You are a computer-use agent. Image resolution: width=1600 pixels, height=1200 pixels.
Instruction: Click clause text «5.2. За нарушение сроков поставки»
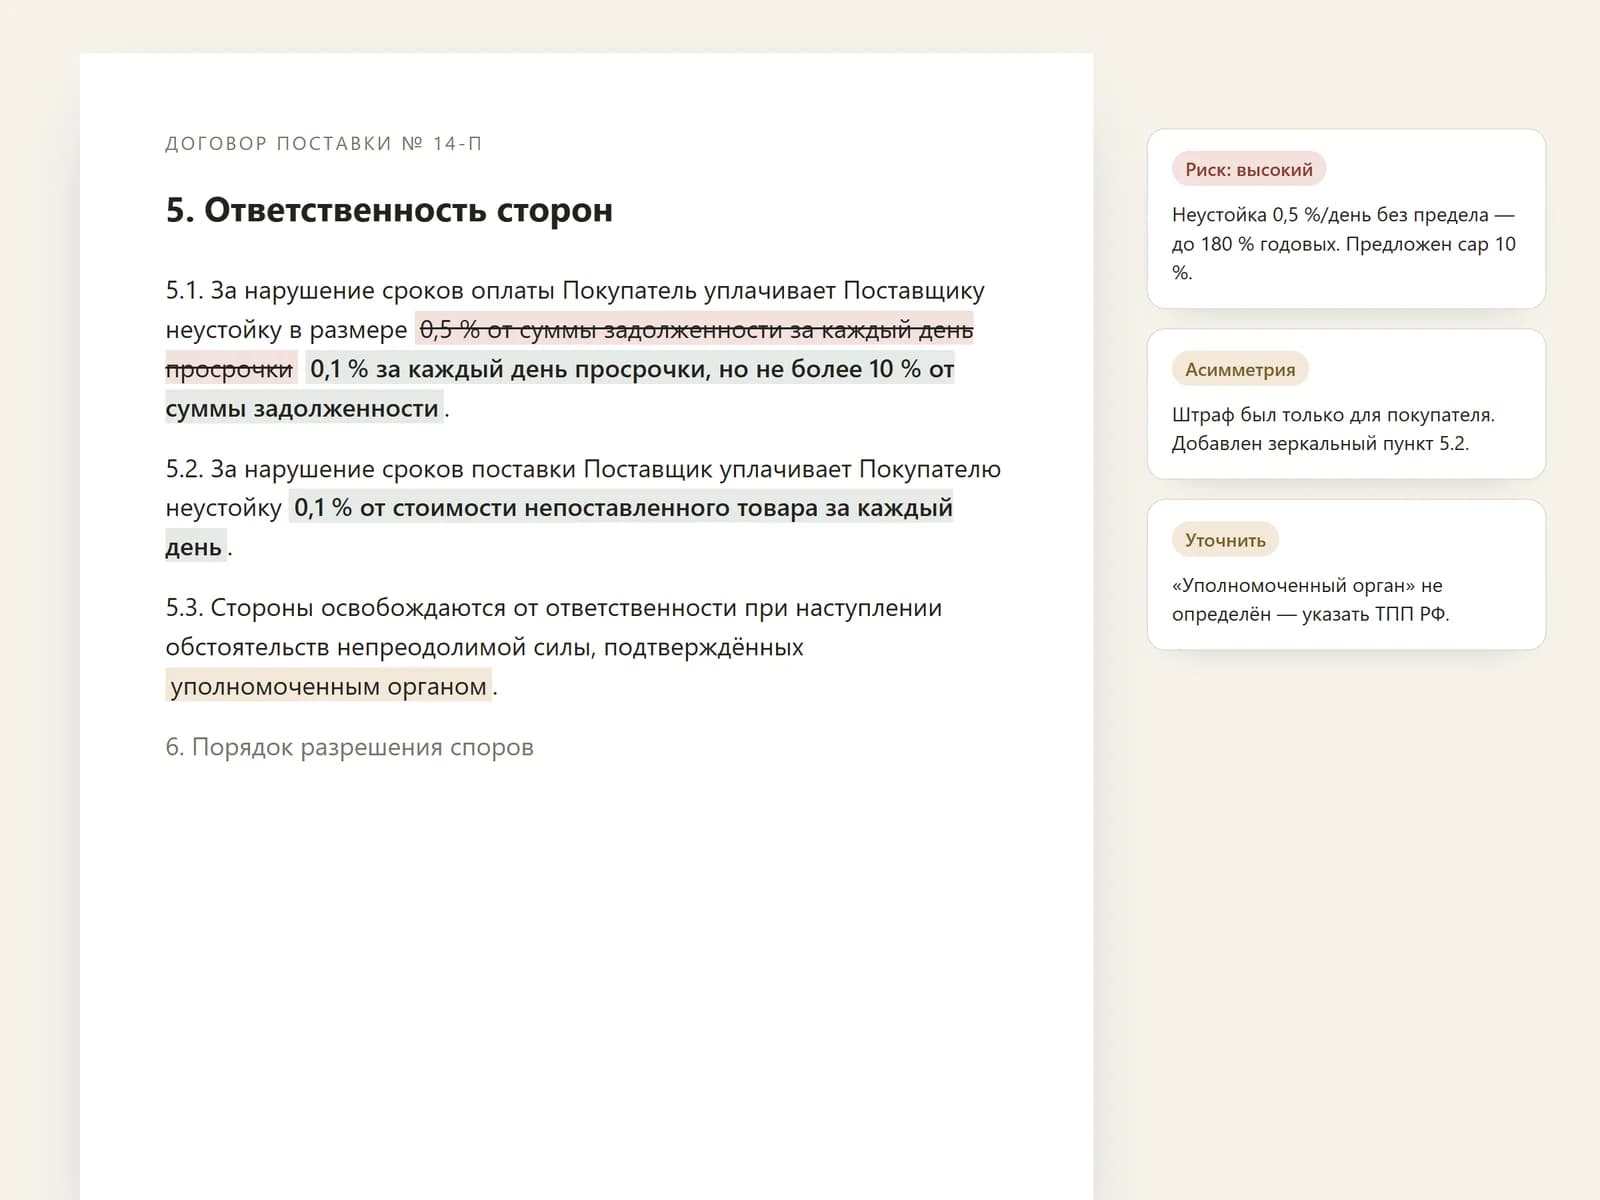click(x=371, y=469)
